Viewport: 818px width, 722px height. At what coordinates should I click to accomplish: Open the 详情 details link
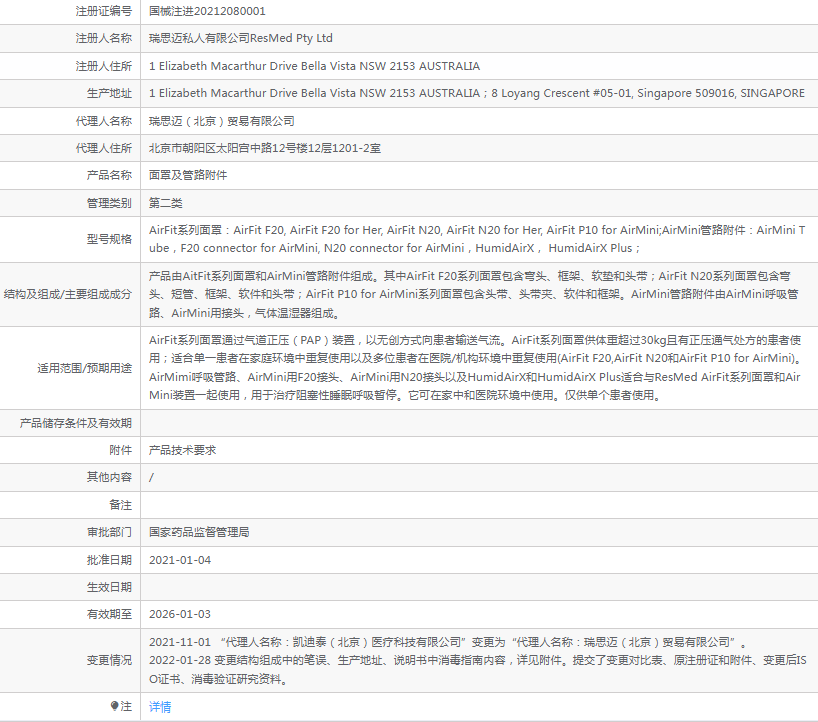coord(160,706)
